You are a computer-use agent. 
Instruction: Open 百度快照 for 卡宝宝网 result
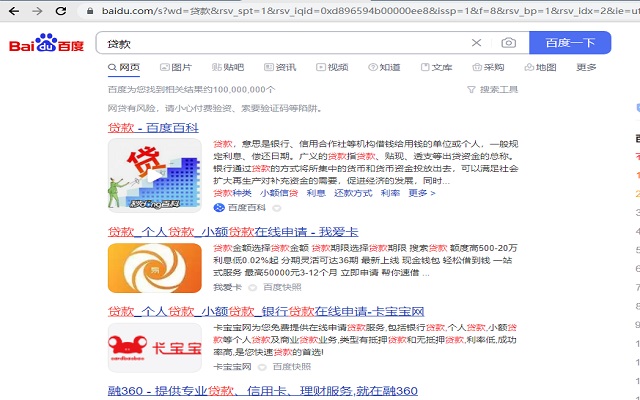coord(292,367)
